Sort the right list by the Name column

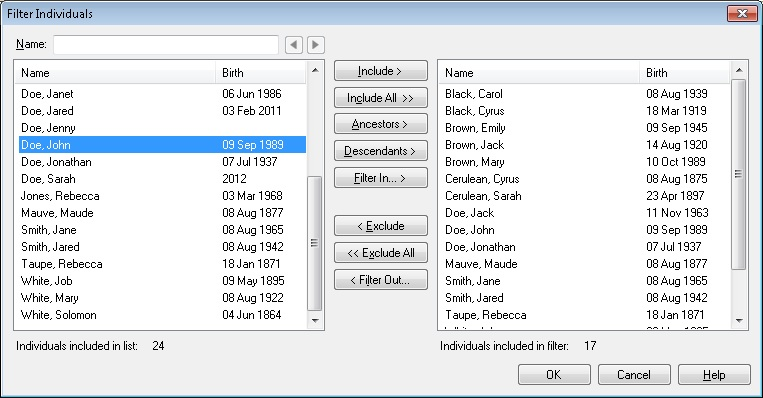click(539, 73)
